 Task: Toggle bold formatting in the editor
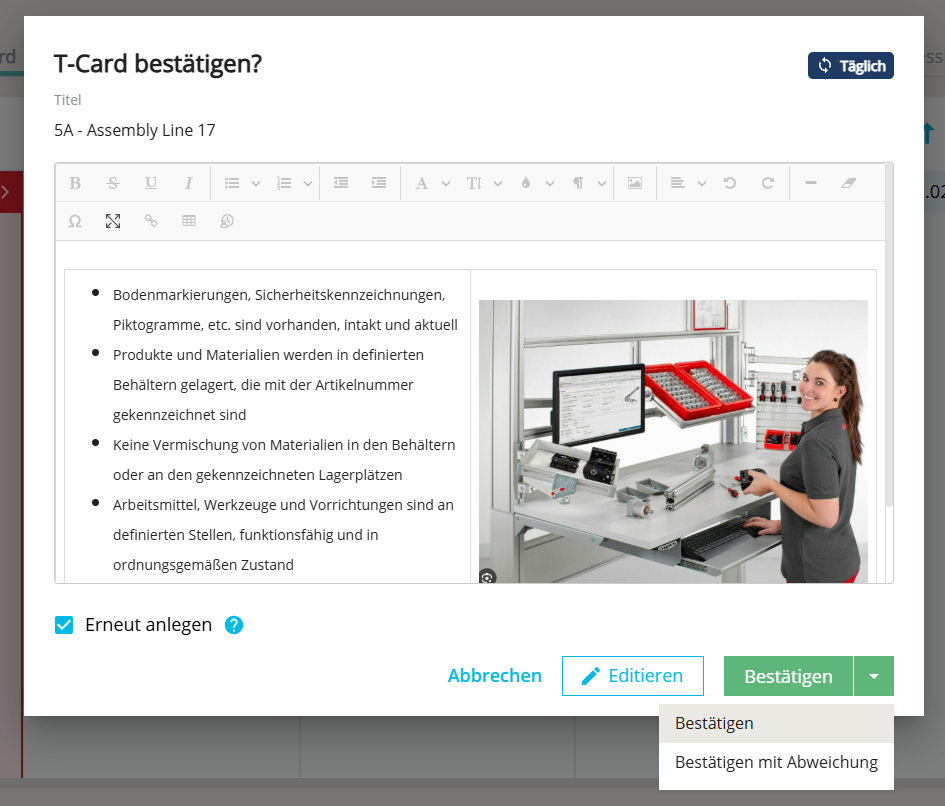tap(75, 183)
